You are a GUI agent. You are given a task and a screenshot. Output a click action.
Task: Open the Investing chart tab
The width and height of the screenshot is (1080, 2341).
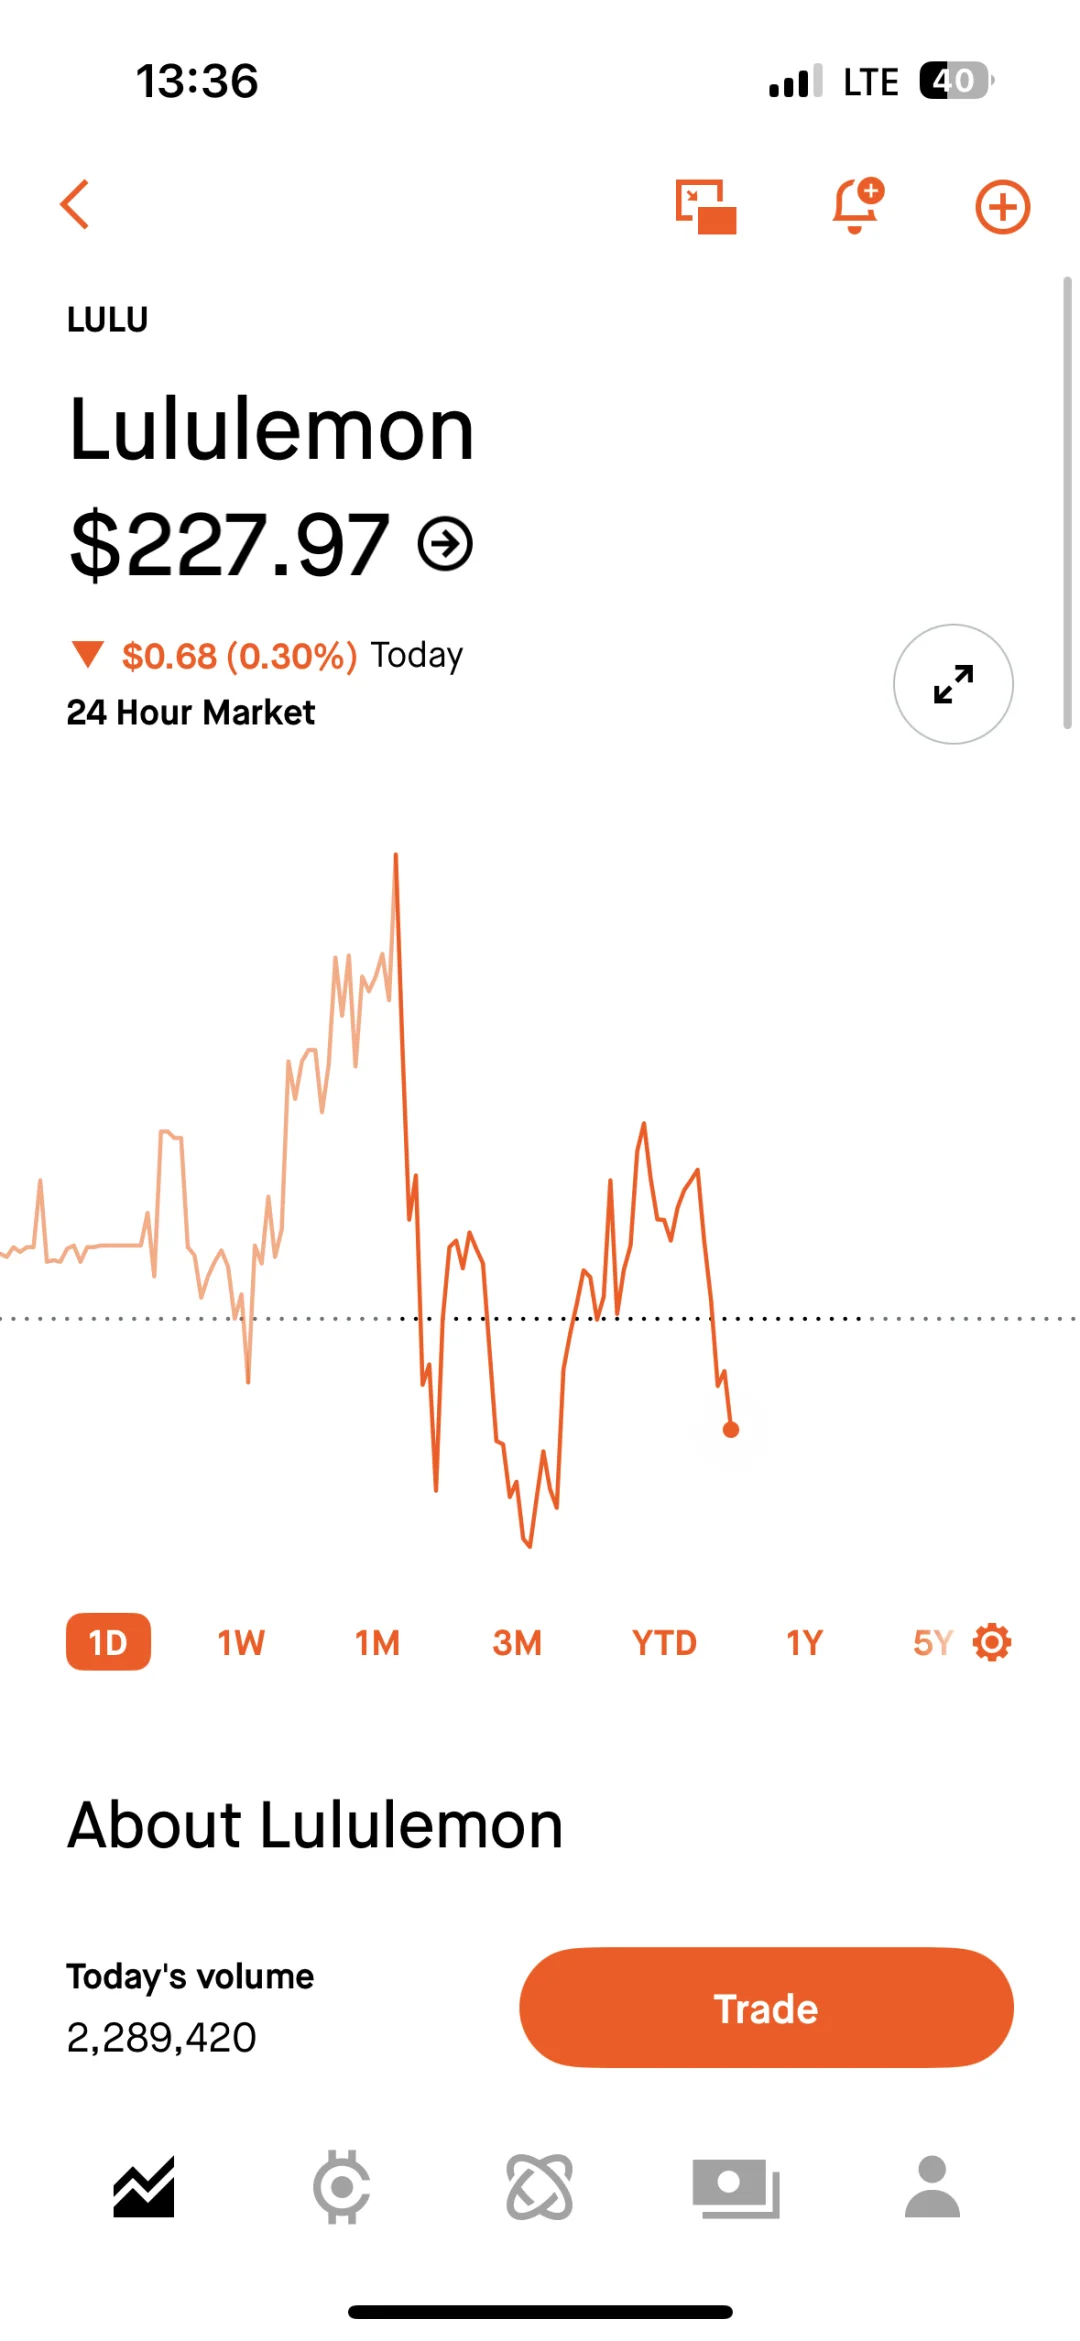click(144, 2187)
